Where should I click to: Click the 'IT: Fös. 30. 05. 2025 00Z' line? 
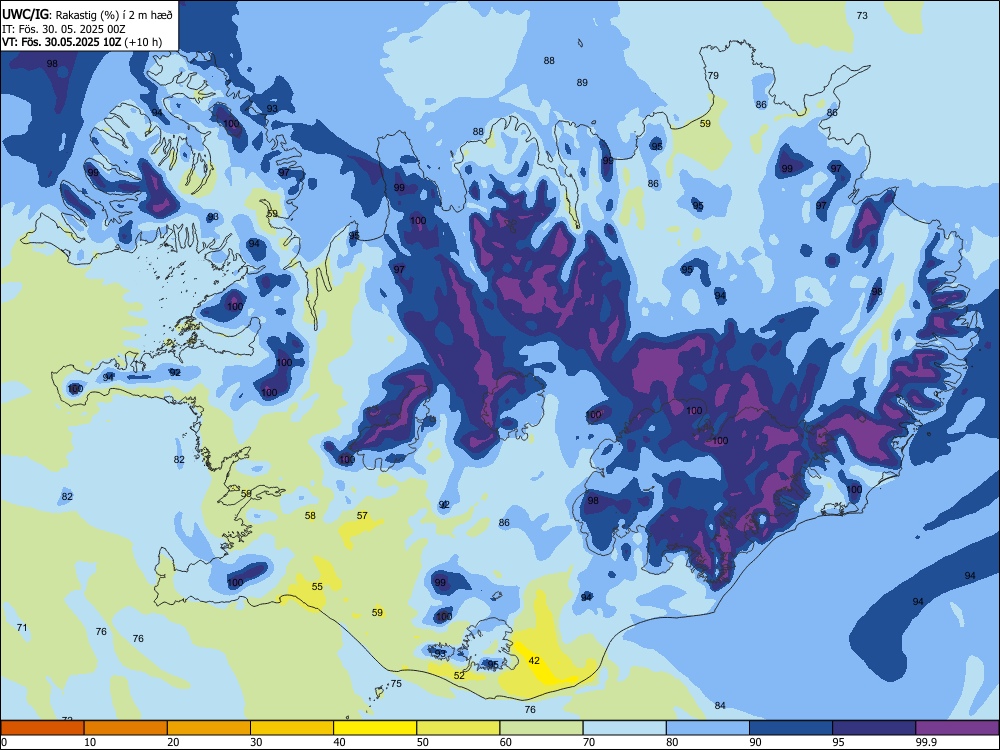tap(64, 29)
